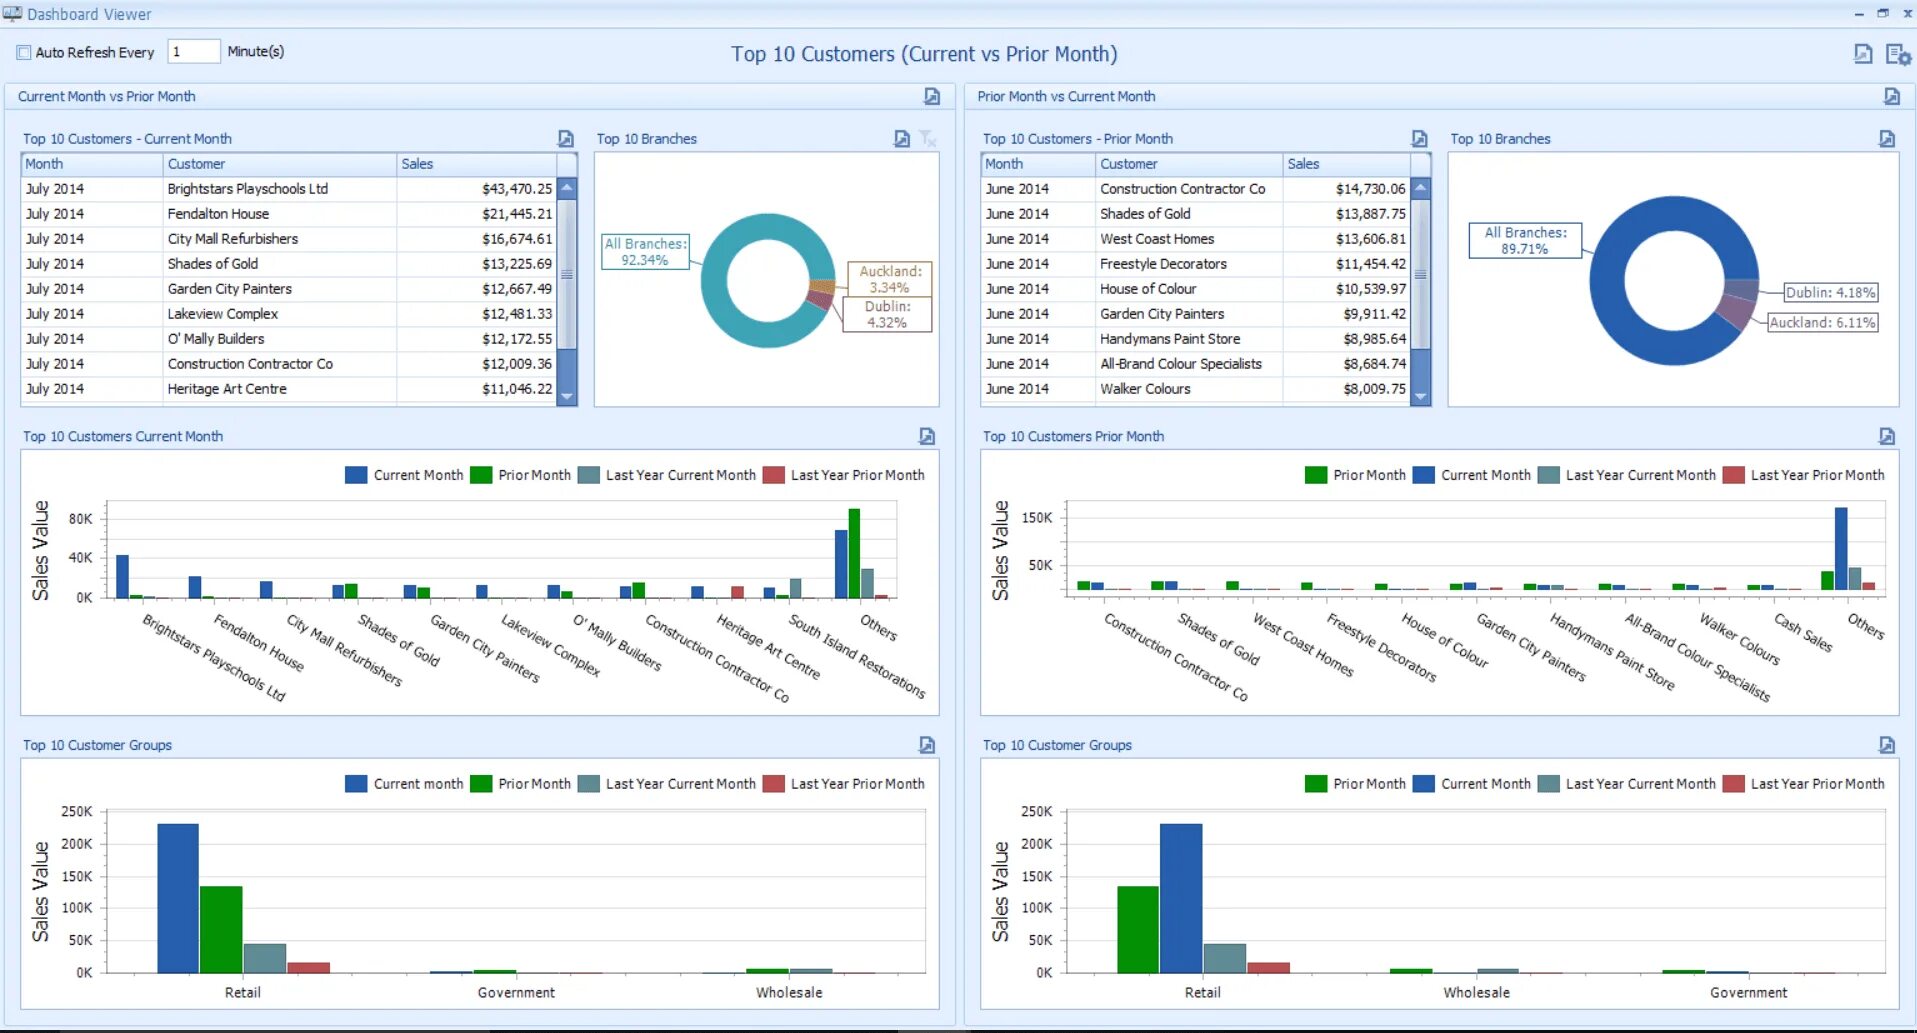Click the Auckland: 3.34% donut label
Screen dimensions: 1917x1033
[889, 279]
